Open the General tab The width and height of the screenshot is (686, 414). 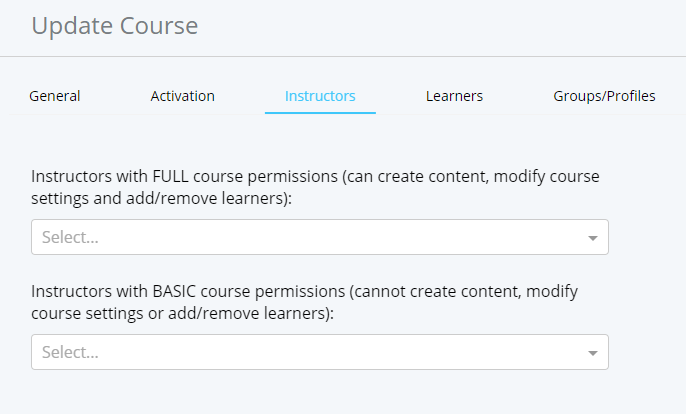coord(55,96)
